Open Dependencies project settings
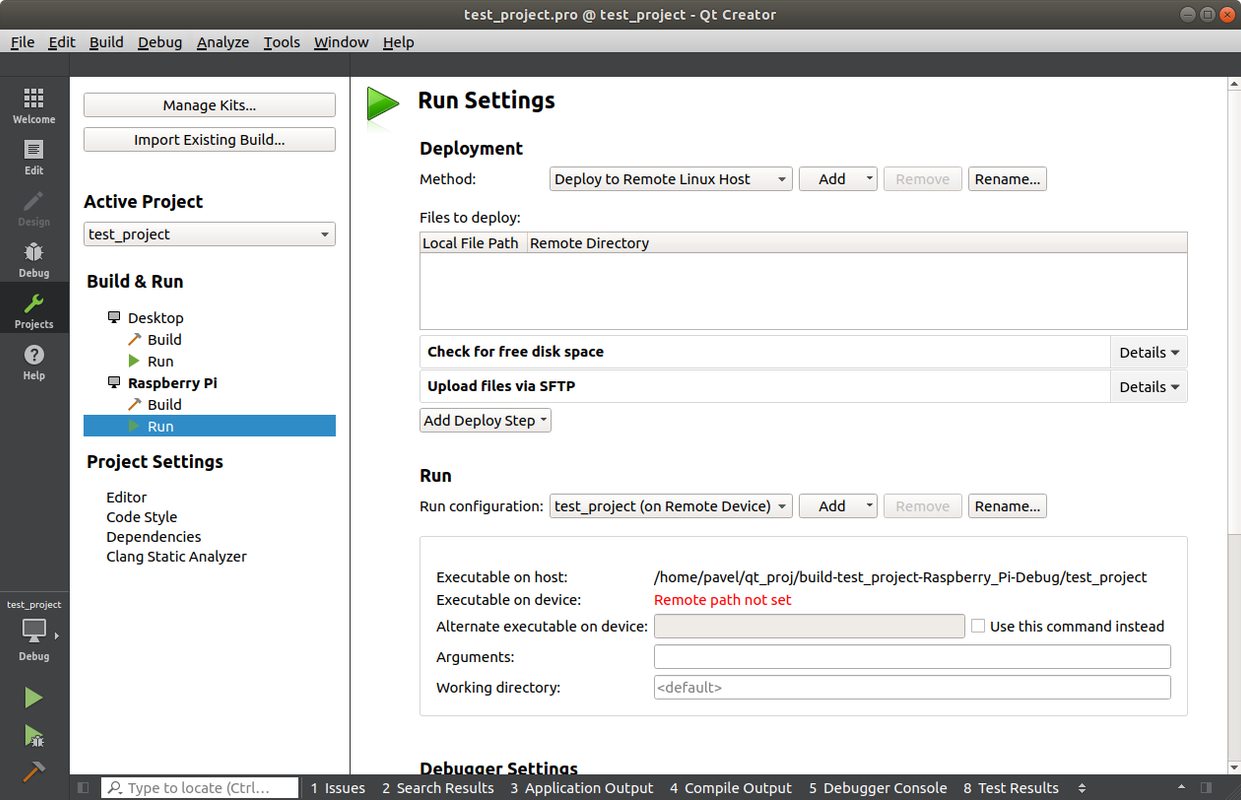Image resolution: width=1241 pixels, height=800 pixels. click(x=154, y=537)
